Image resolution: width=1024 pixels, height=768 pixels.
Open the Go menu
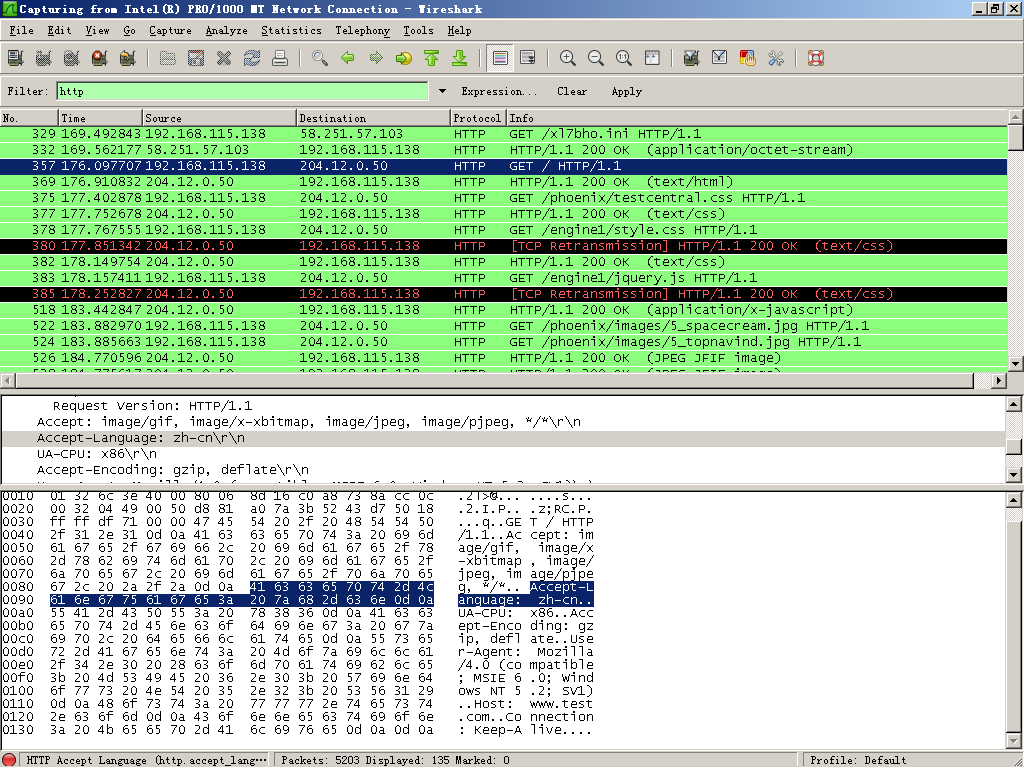click(x=129, y=30)
